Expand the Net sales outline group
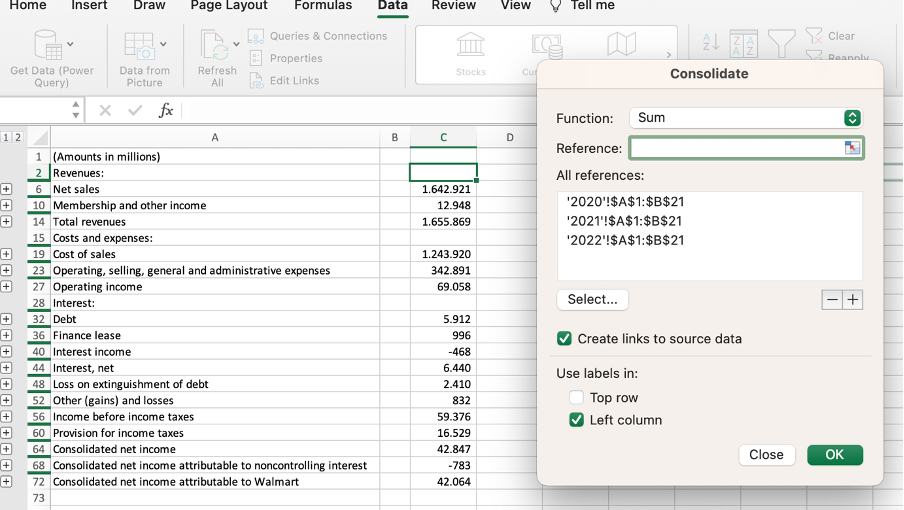This screenshot has width=904, height=510. click(x=7, y=189)
